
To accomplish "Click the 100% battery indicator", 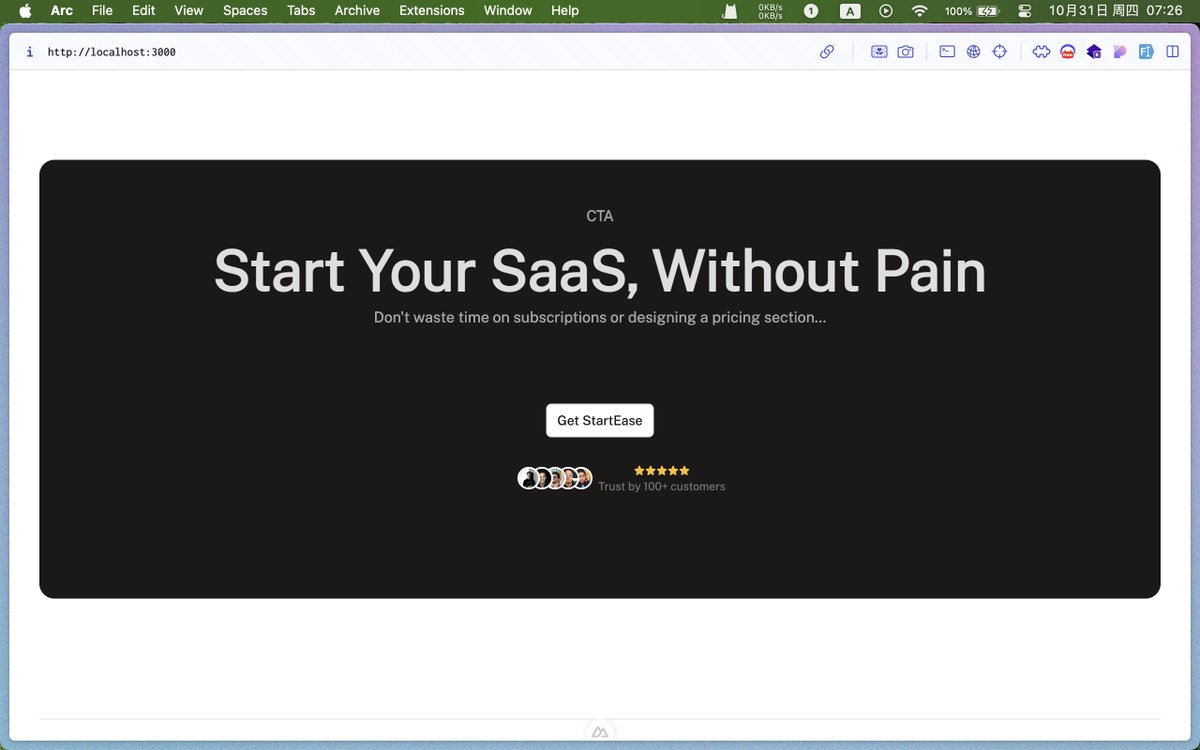I will pos(972,11).
